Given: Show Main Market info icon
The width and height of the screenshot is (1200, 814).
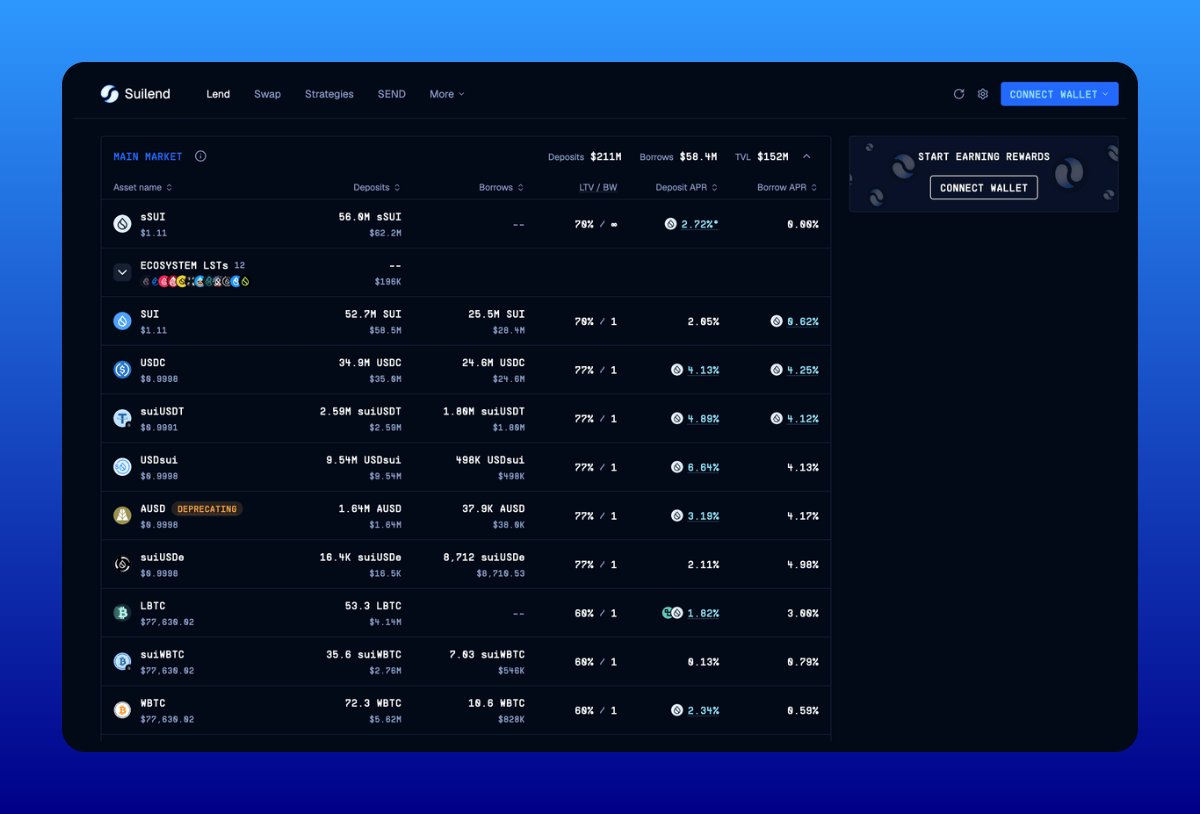Looking at the screenshot, I should click(x=200, y=156).
